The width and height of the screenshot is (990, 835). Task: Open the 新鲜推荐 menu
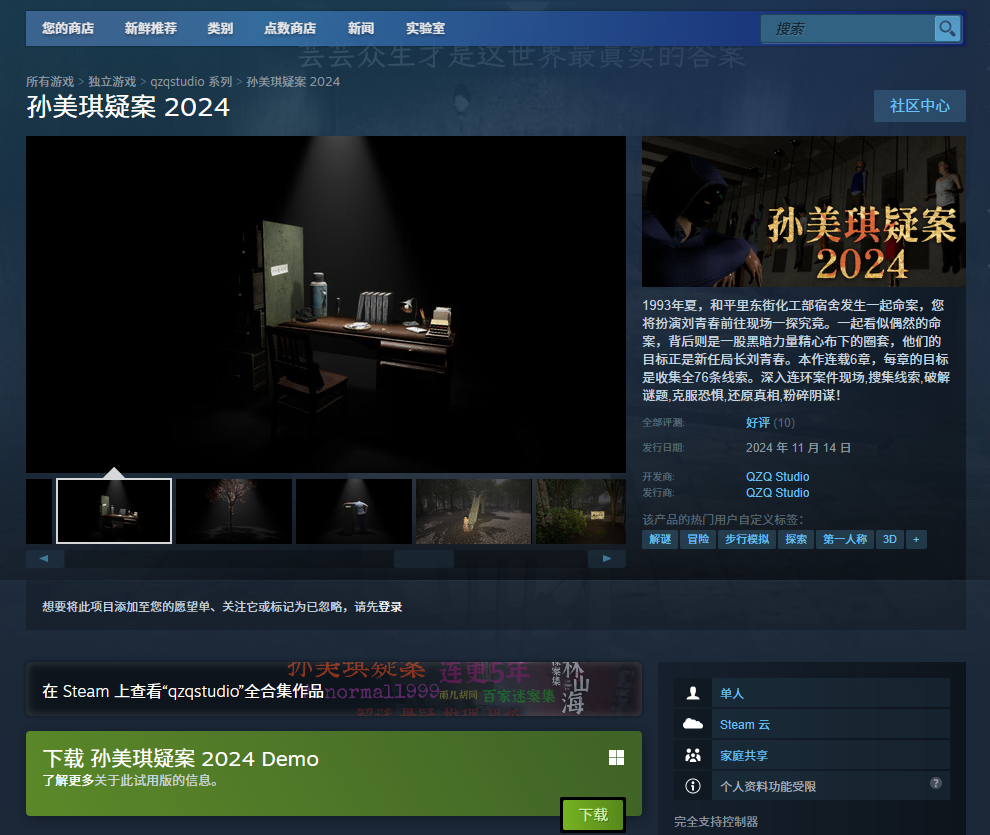point(150,28)
